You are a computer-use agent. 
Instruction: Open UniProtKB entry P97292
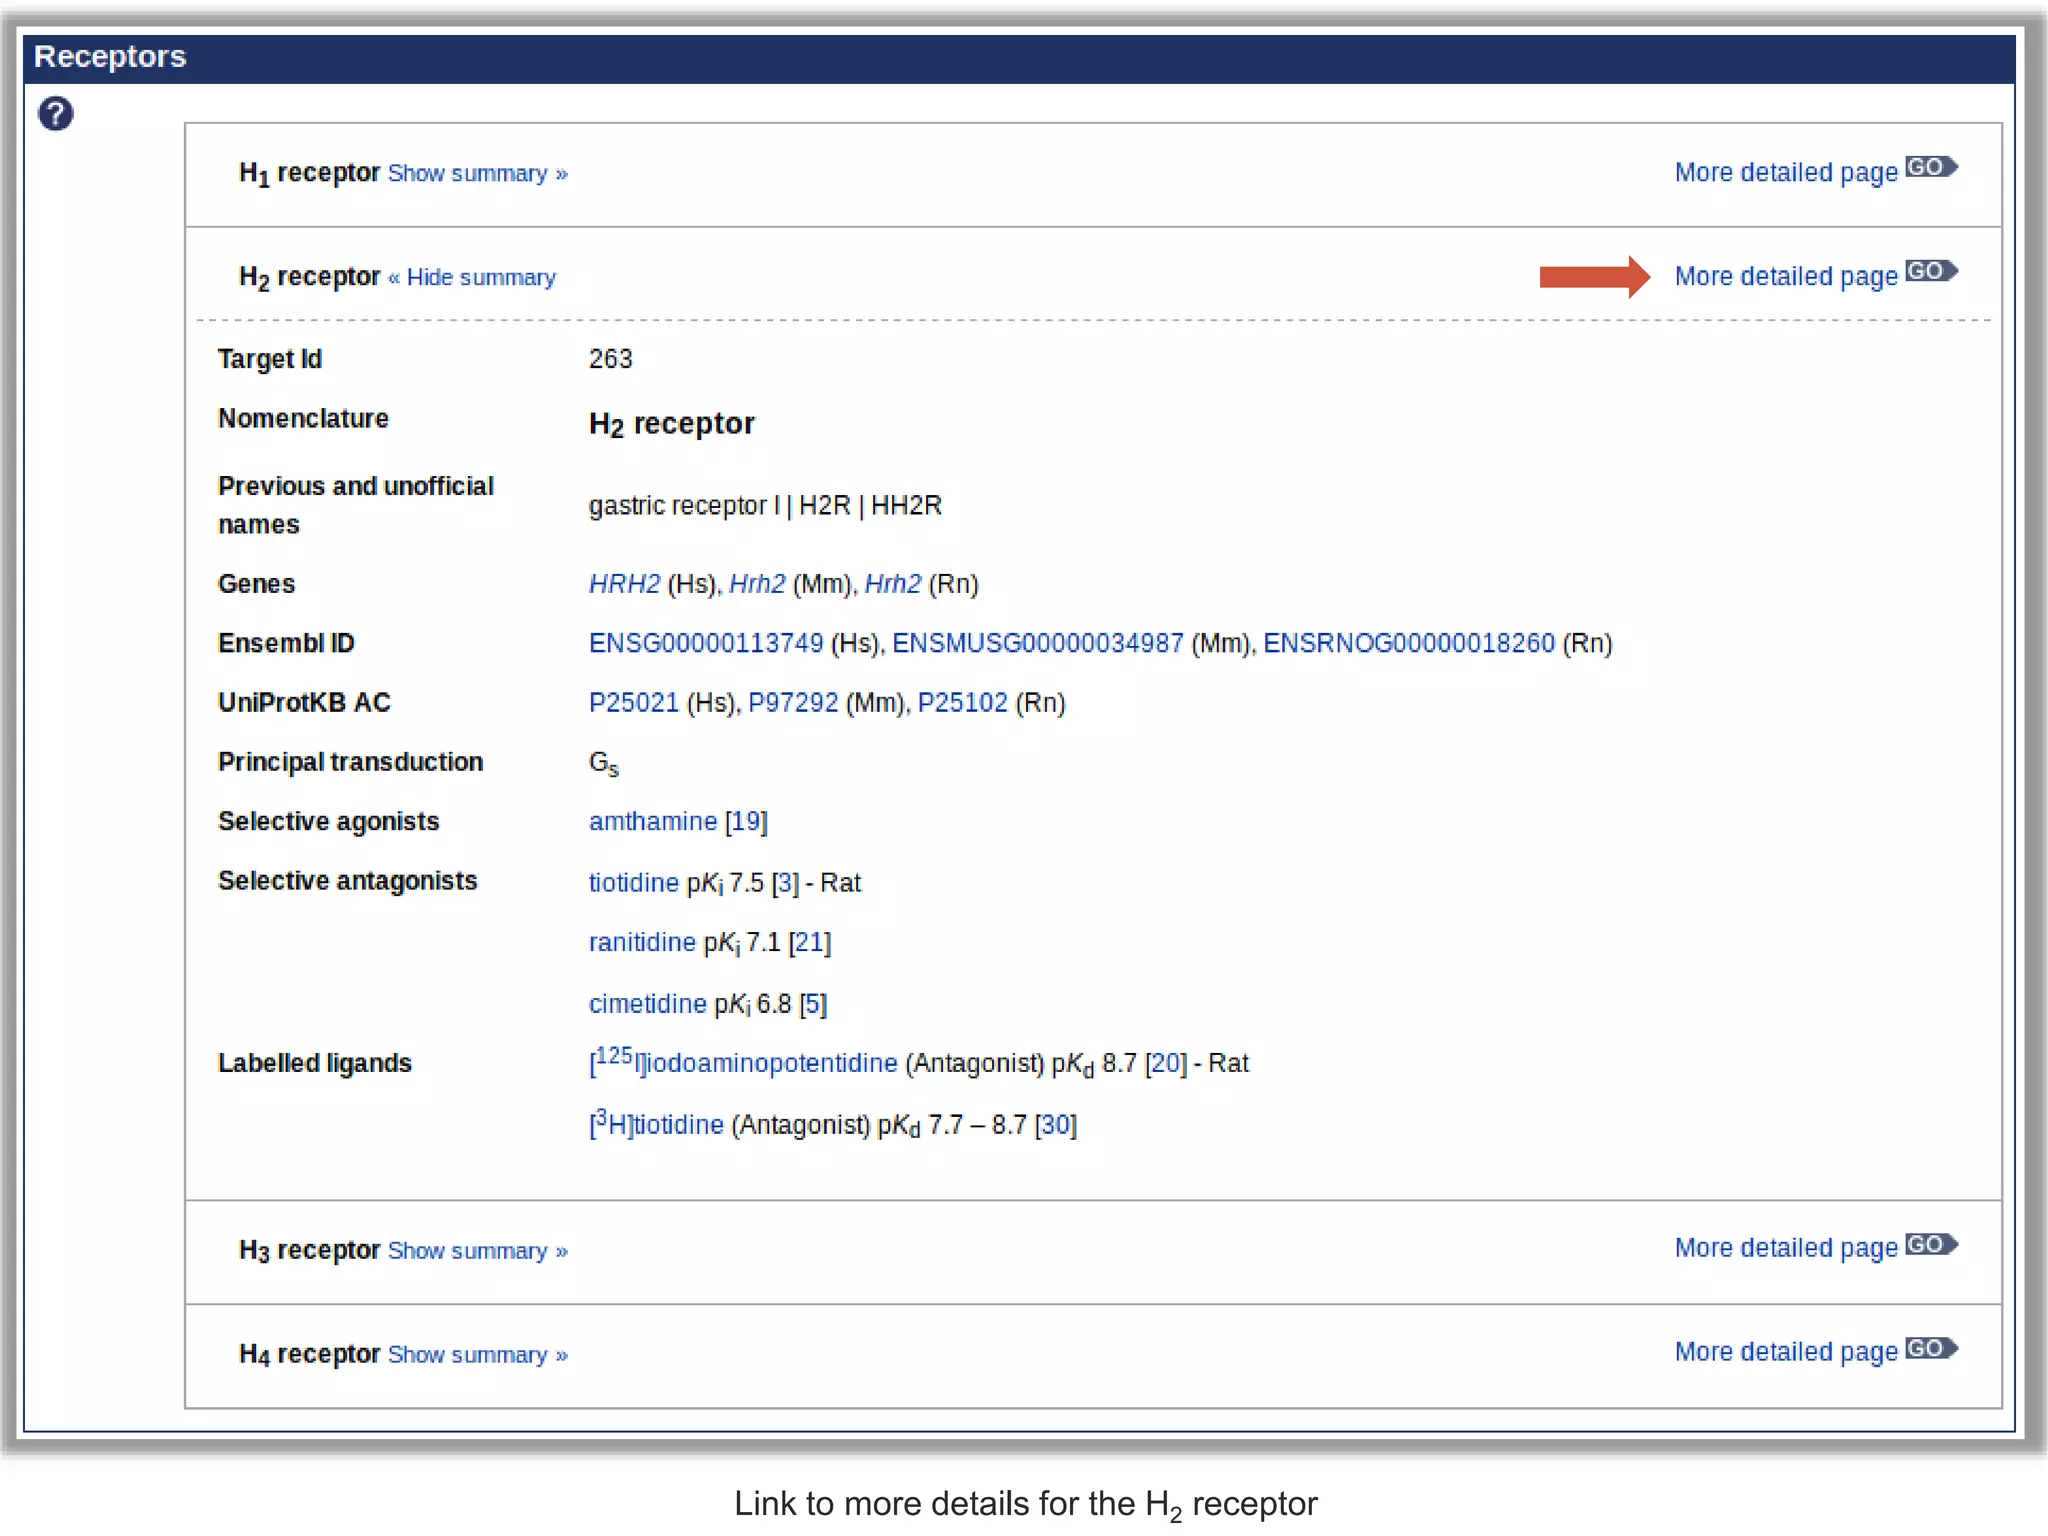point(793,703)
